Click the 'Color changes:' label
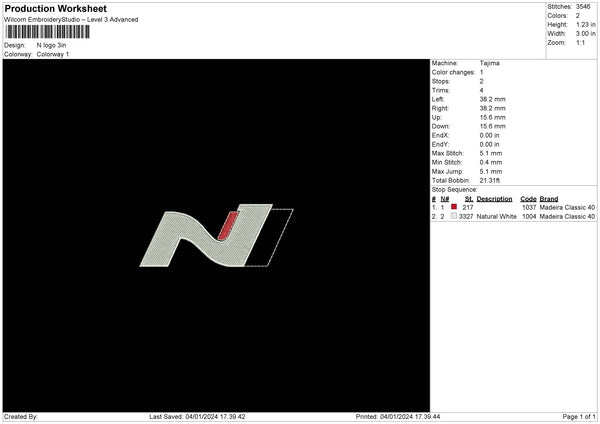The height and width of the screenshot is (424, 600). tap(453, 72)
